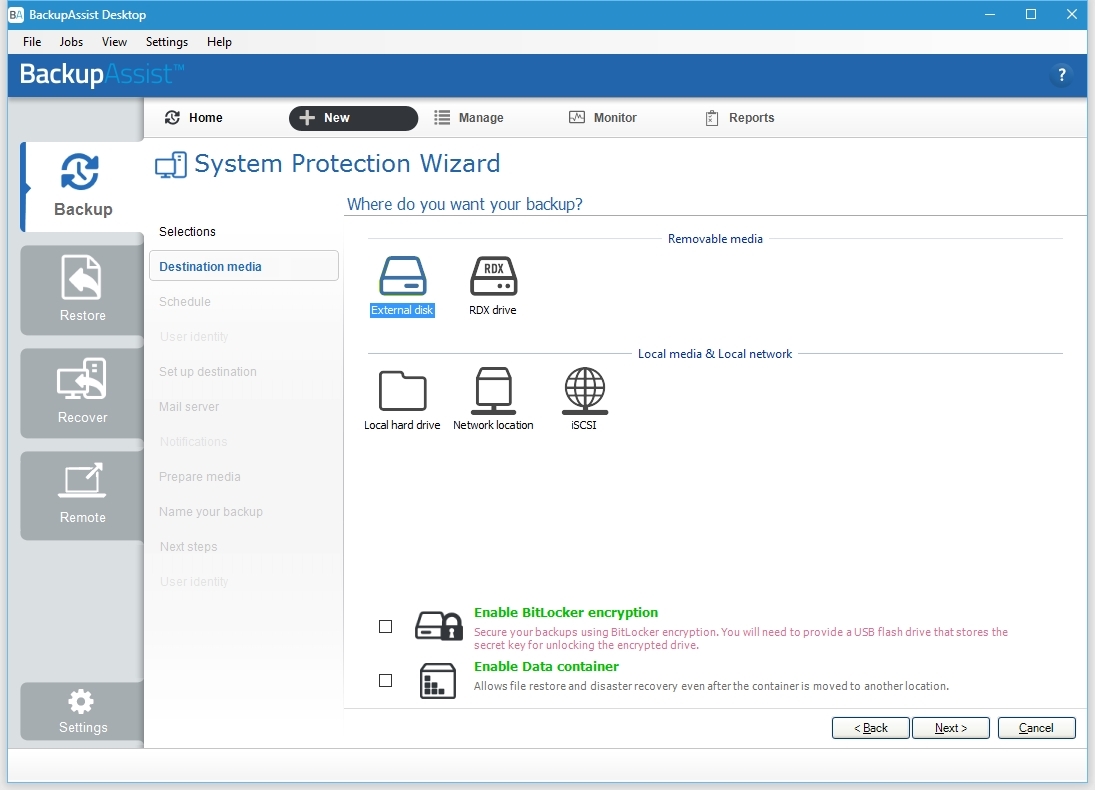
Task: Open the Remote section in sidebar
Action: click(x=82, y=494)
